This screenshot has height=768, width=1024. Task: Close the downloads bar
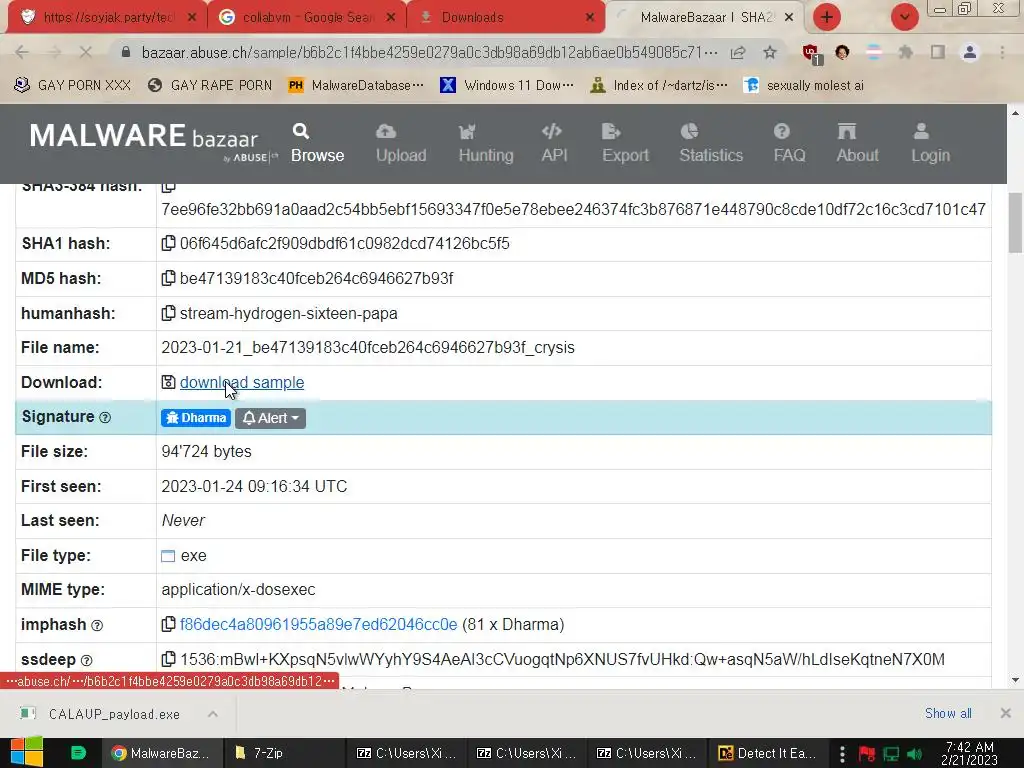click(1006, 713)
